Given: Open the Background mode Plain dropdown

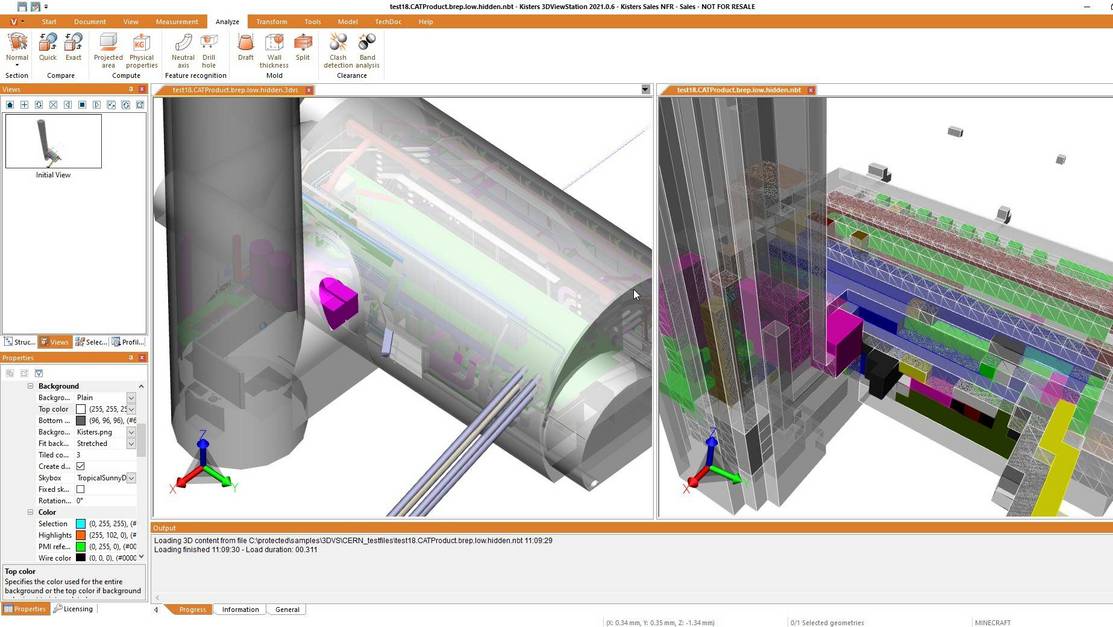Looking at the screenshot, I should point(131,398).
